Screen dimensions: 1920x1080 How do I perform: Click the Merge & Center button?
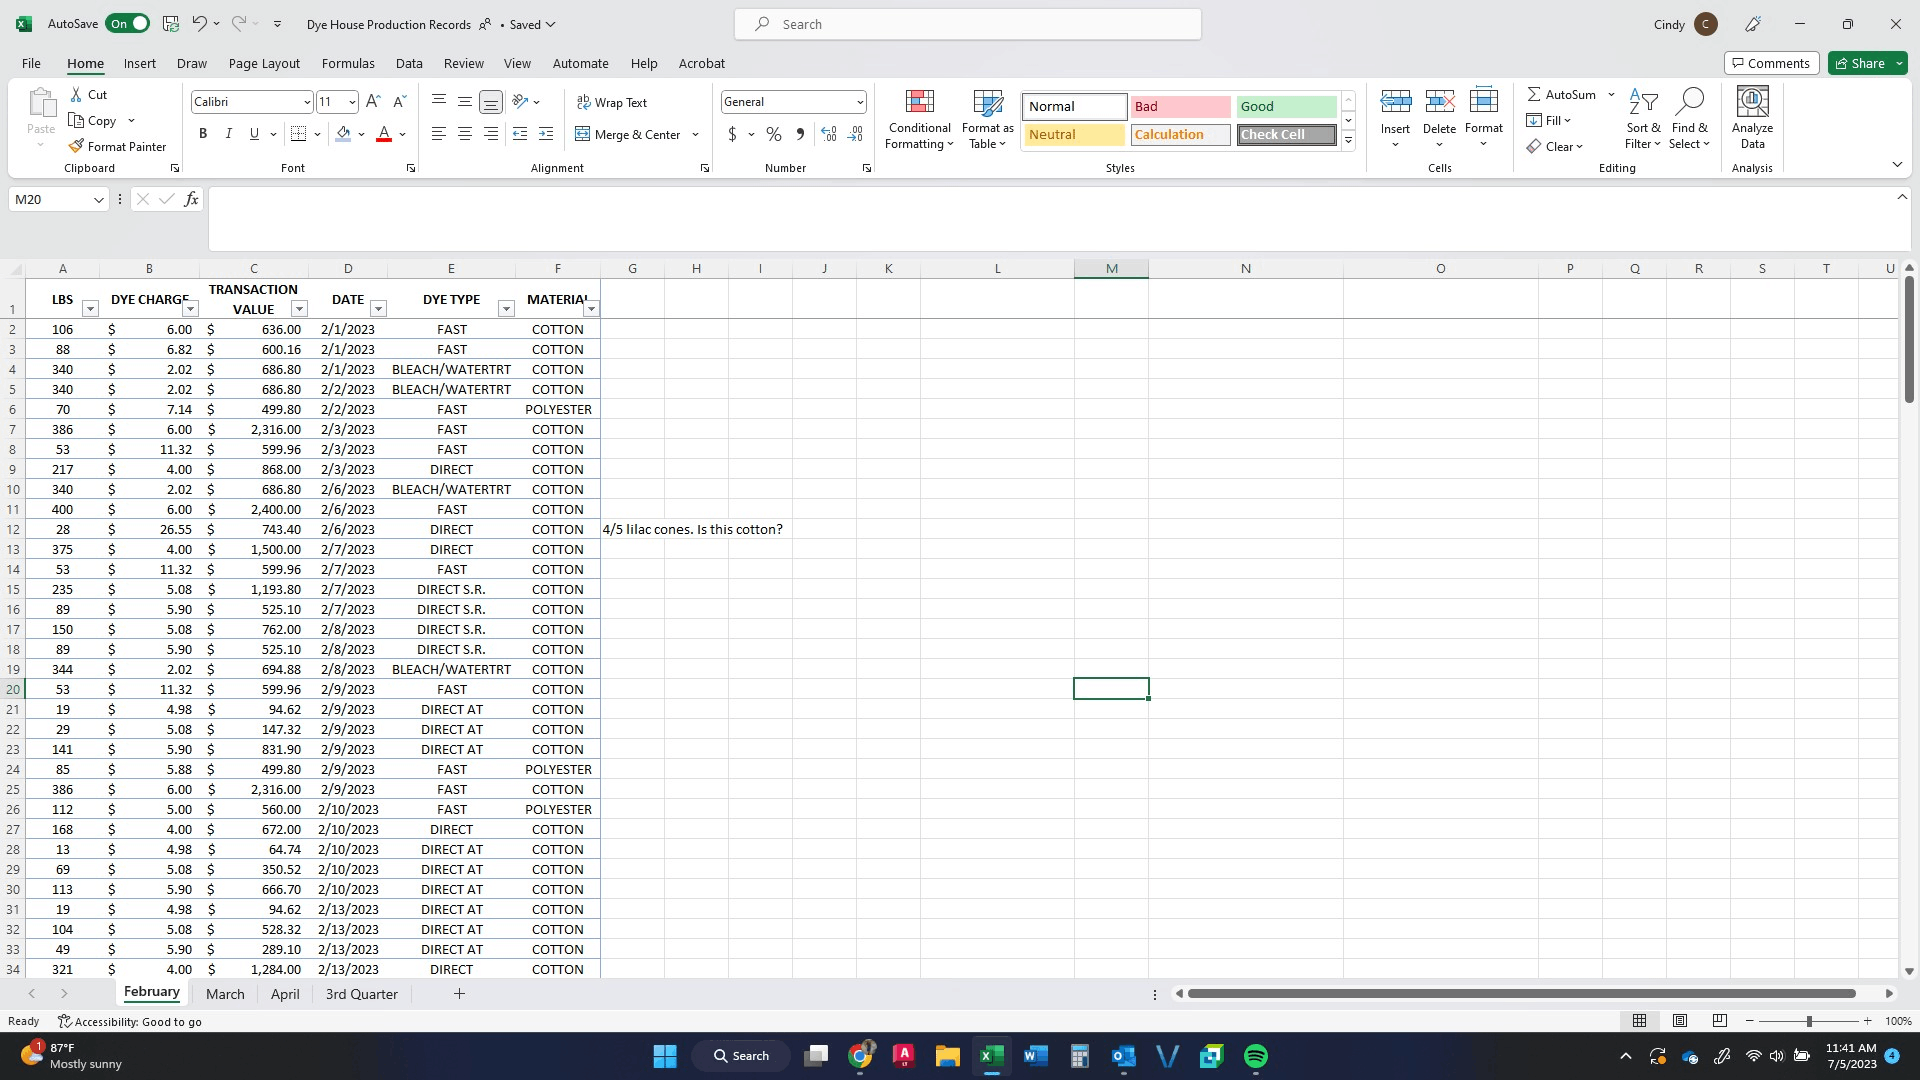tap(628, 134)
